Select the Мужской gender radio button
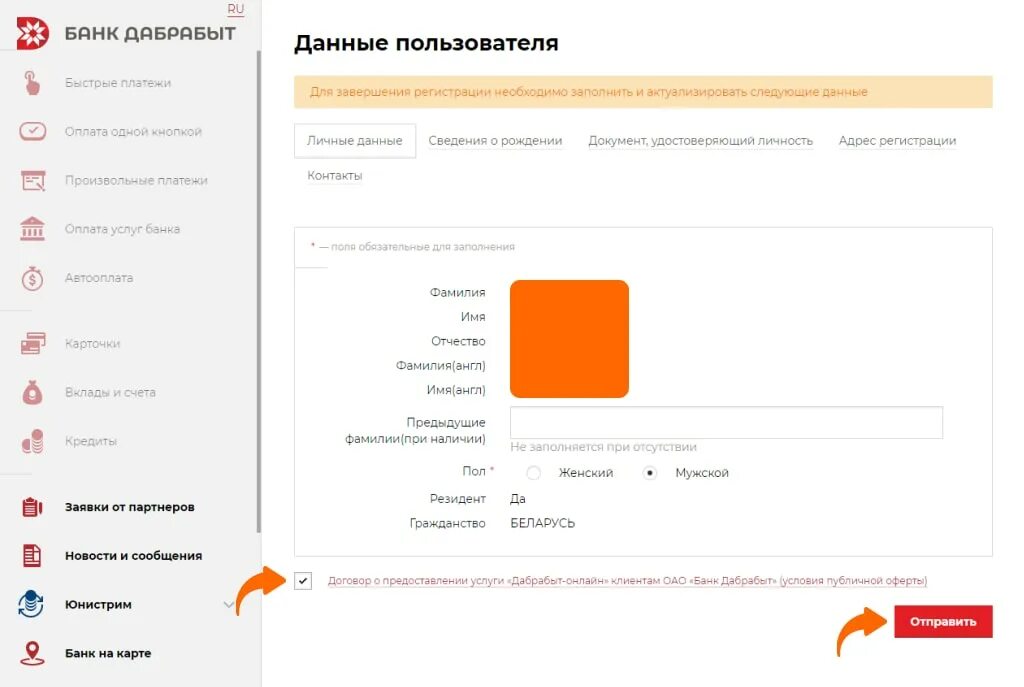Screen dimensions: 1024x687 pos(650,473)
